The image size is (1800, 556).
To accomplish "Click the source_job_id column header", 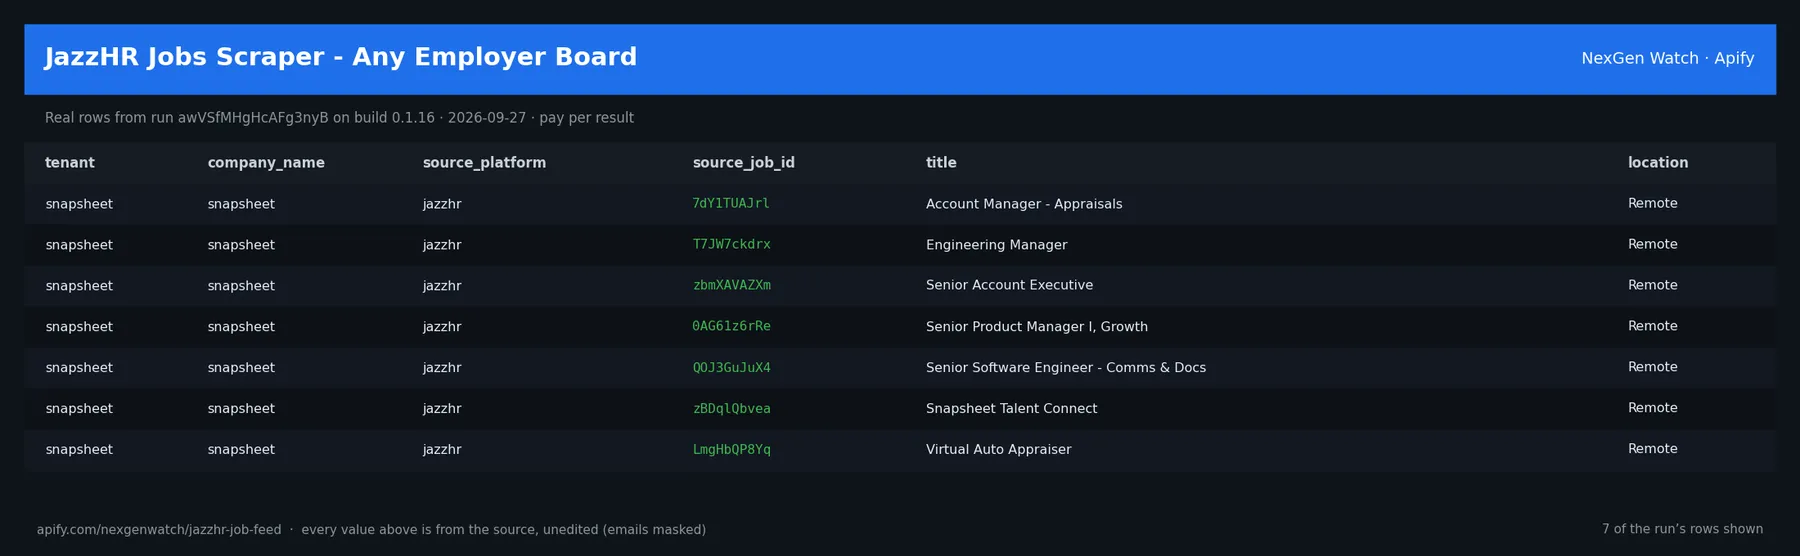I will tap(744, 163).
